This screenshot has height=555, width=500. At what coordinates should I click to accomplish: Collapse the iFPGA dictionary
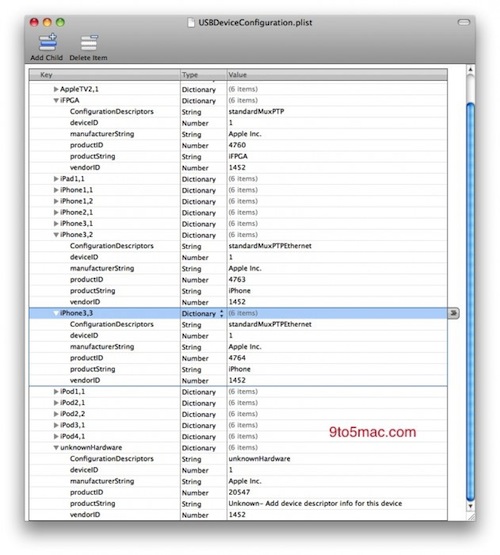[56, 101]
